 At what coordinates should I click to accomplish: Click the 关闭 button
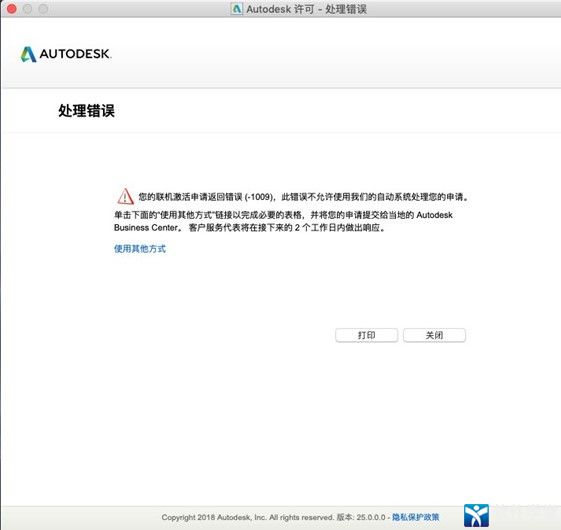[x=434, y=335]
